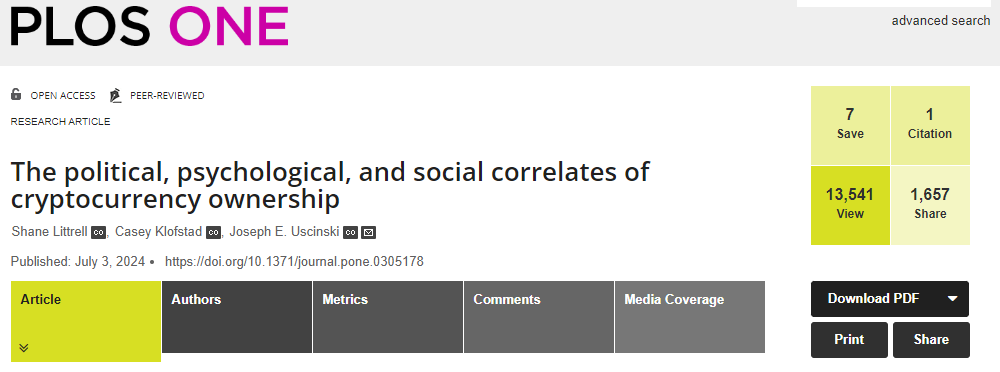This screenshot has width=1000, height=372.
Task: Open the article DOI link
Action: pos(294,262)
